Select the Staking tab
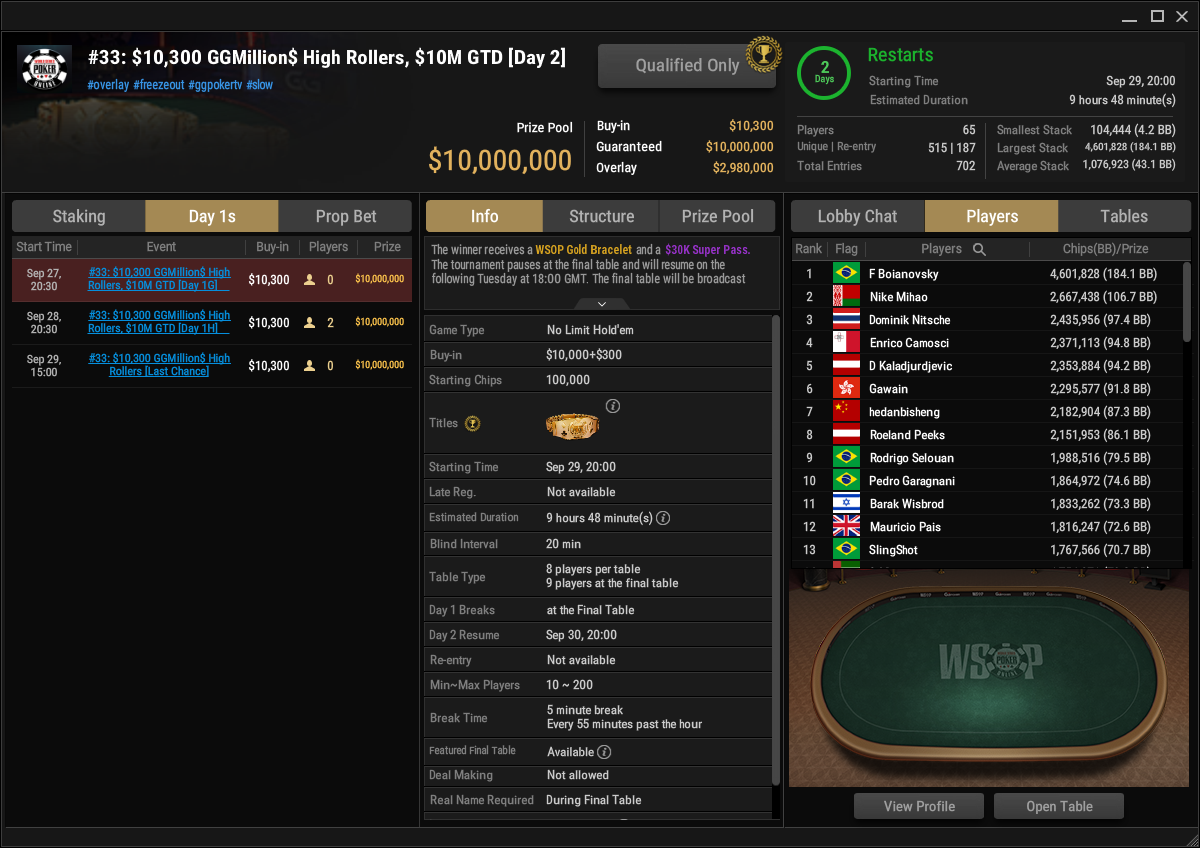1200x848 pixels. [x=79, y=216]
